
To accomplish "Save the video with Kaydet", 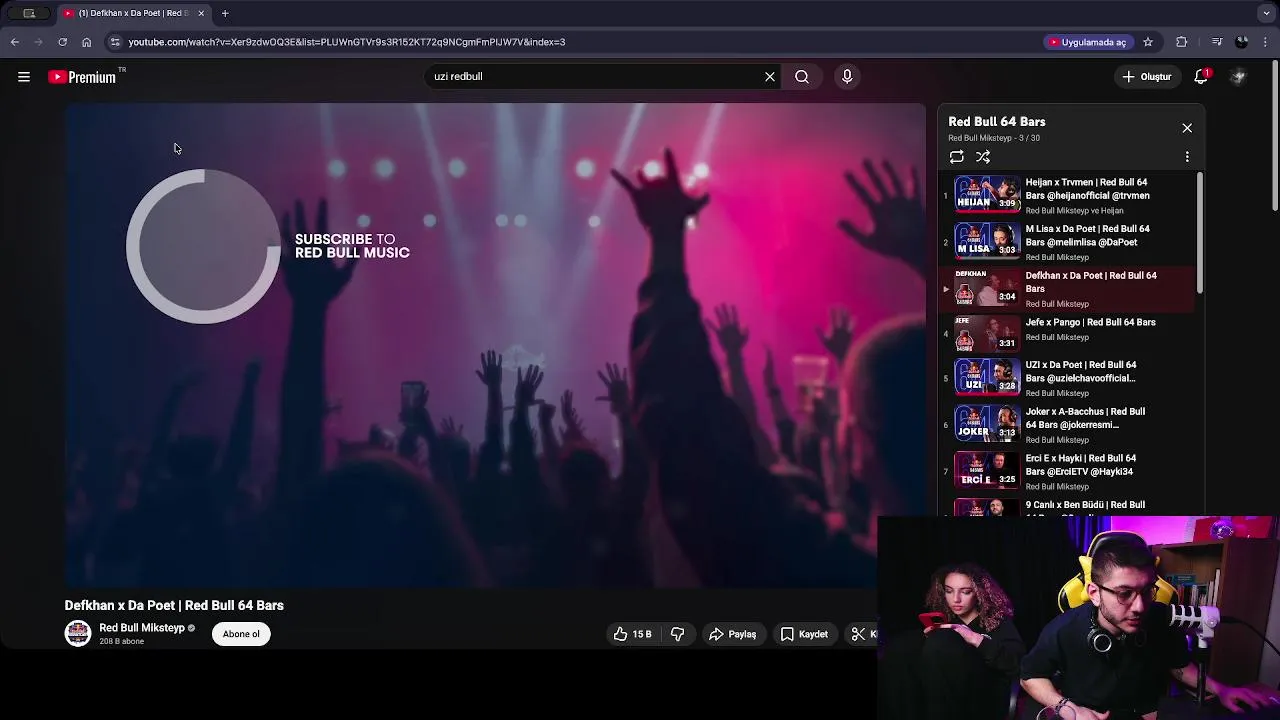I will (x=804, y=634).
